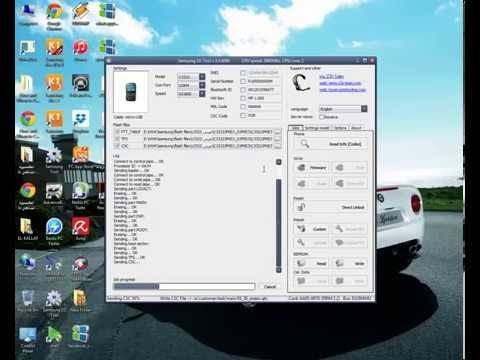Click the job progress bar
Image resolution: width=480 pixels, height=360 pixels.
point(184,286)
